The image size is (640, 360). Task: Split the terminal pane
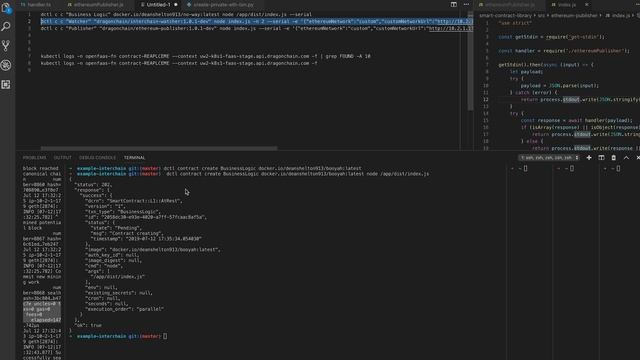point(601,158)
